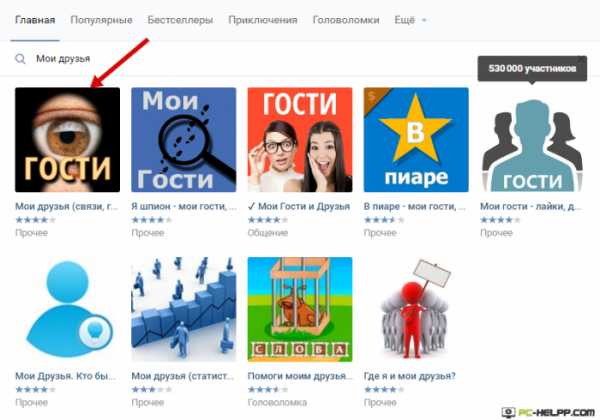Open the 'Мои Гости' magnifying glass app icon
Viewport: 600px width, 420px height.
[x=184, y=140]
